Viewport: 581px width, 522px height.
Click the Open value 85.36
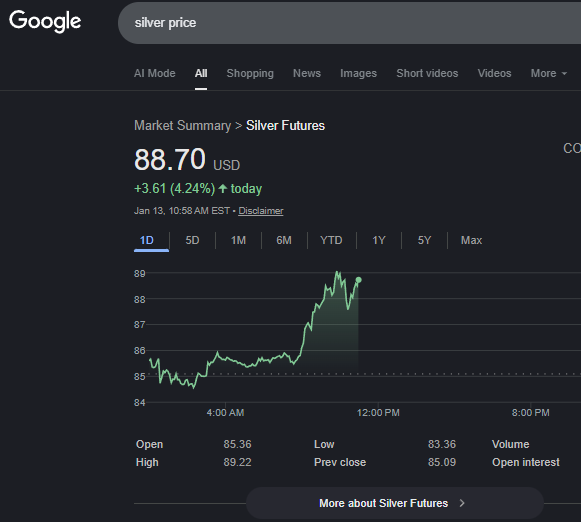237,444
